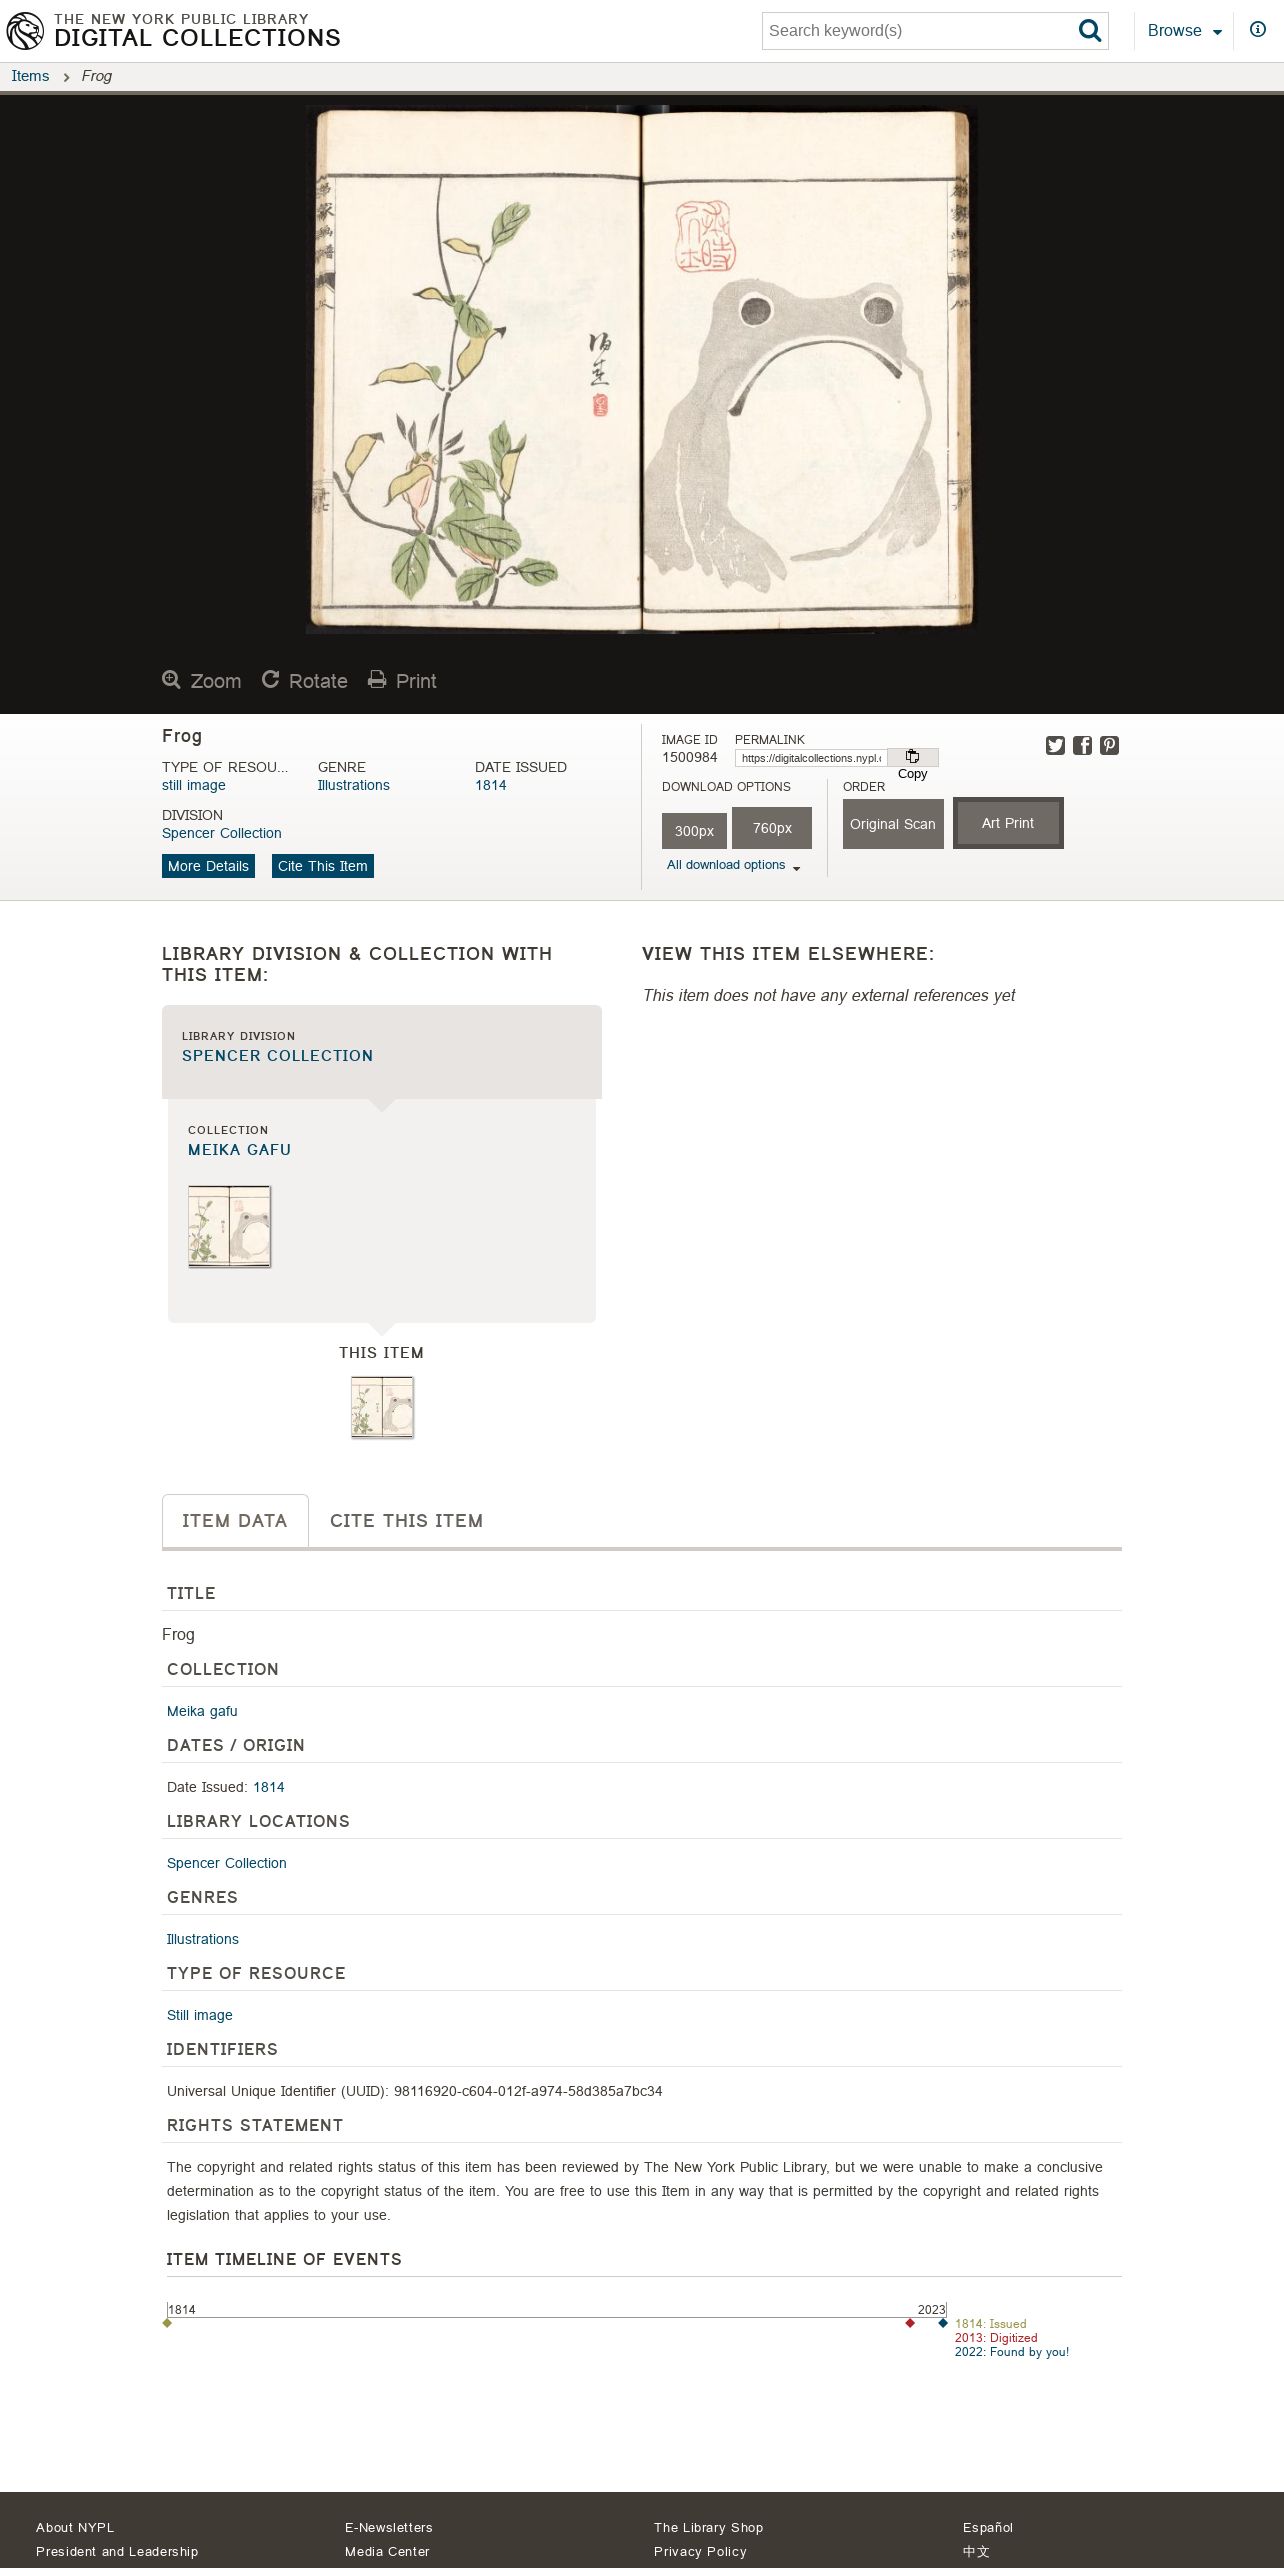
Task: Share item on Pinterest
Action: tap(1109, 746)
